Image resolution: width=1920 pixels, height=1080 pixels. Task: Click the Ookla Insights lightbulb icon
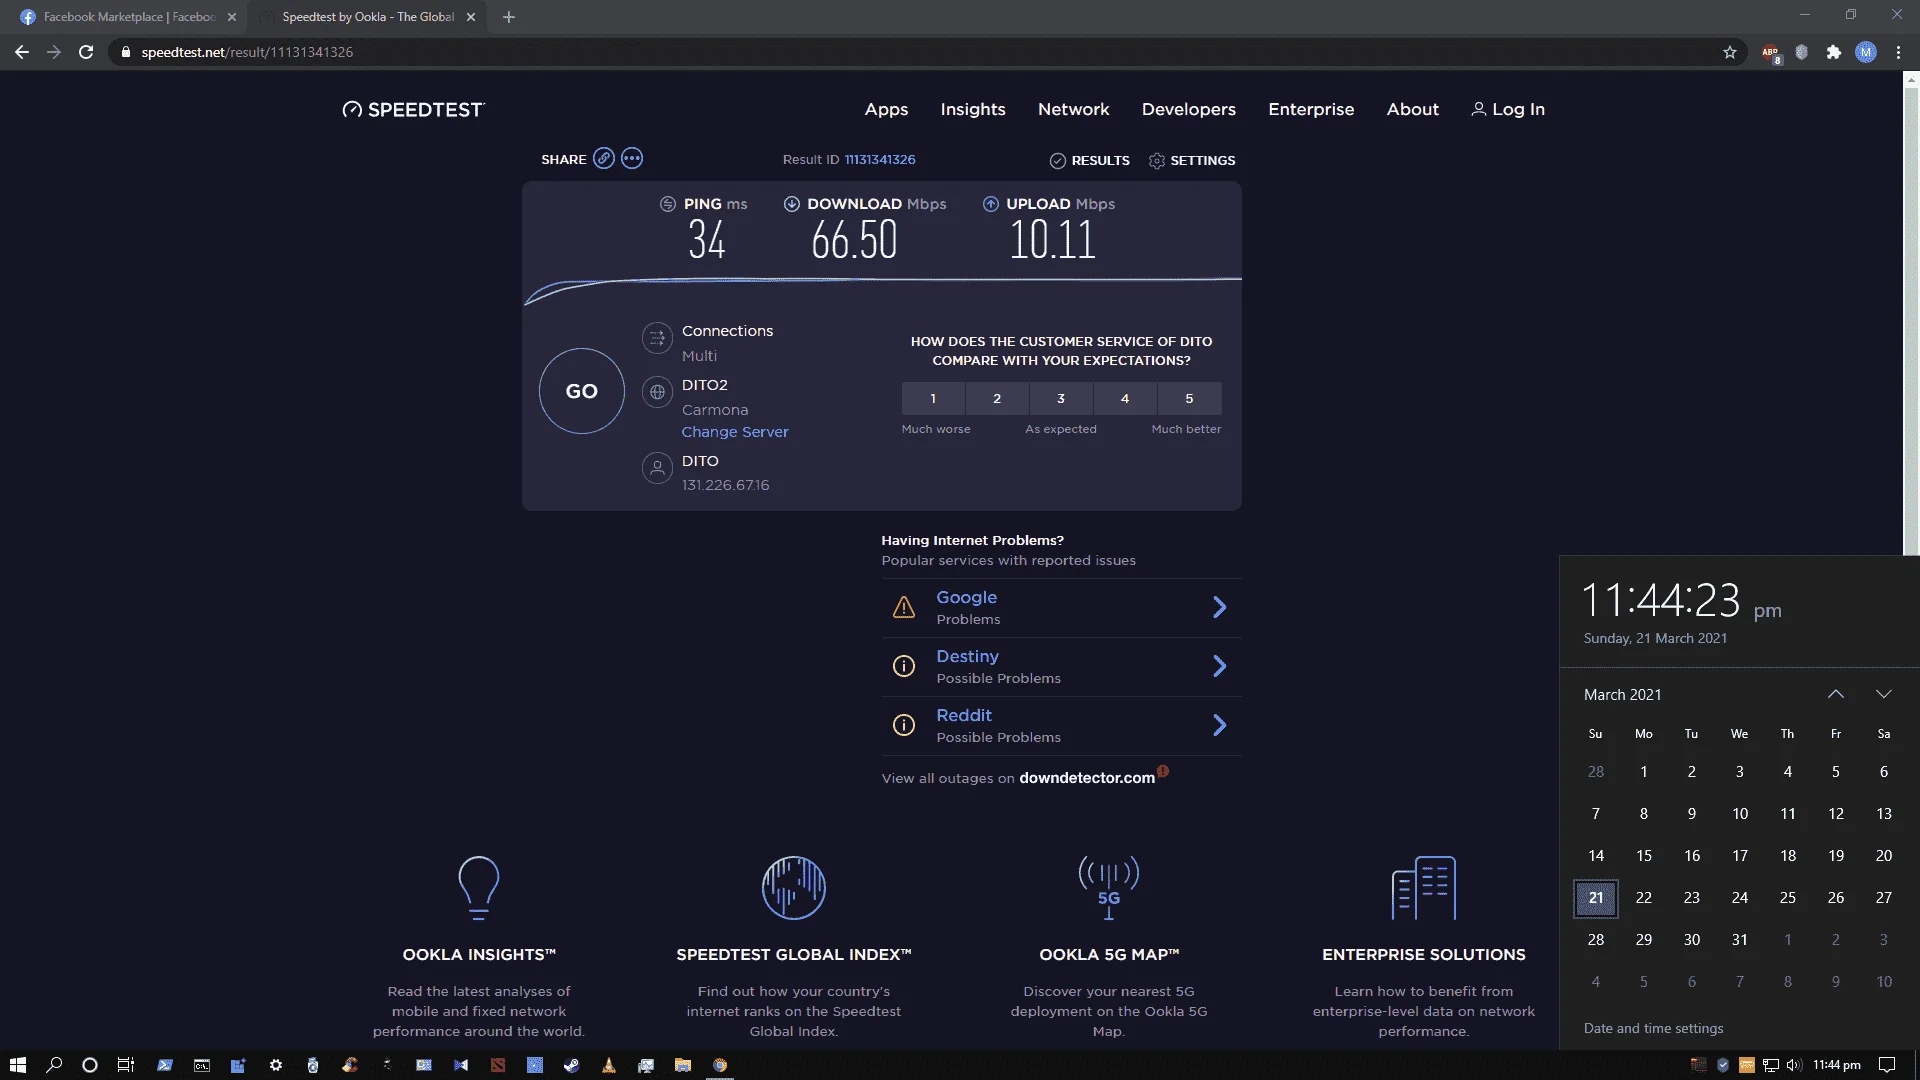[x=478, y=888]
